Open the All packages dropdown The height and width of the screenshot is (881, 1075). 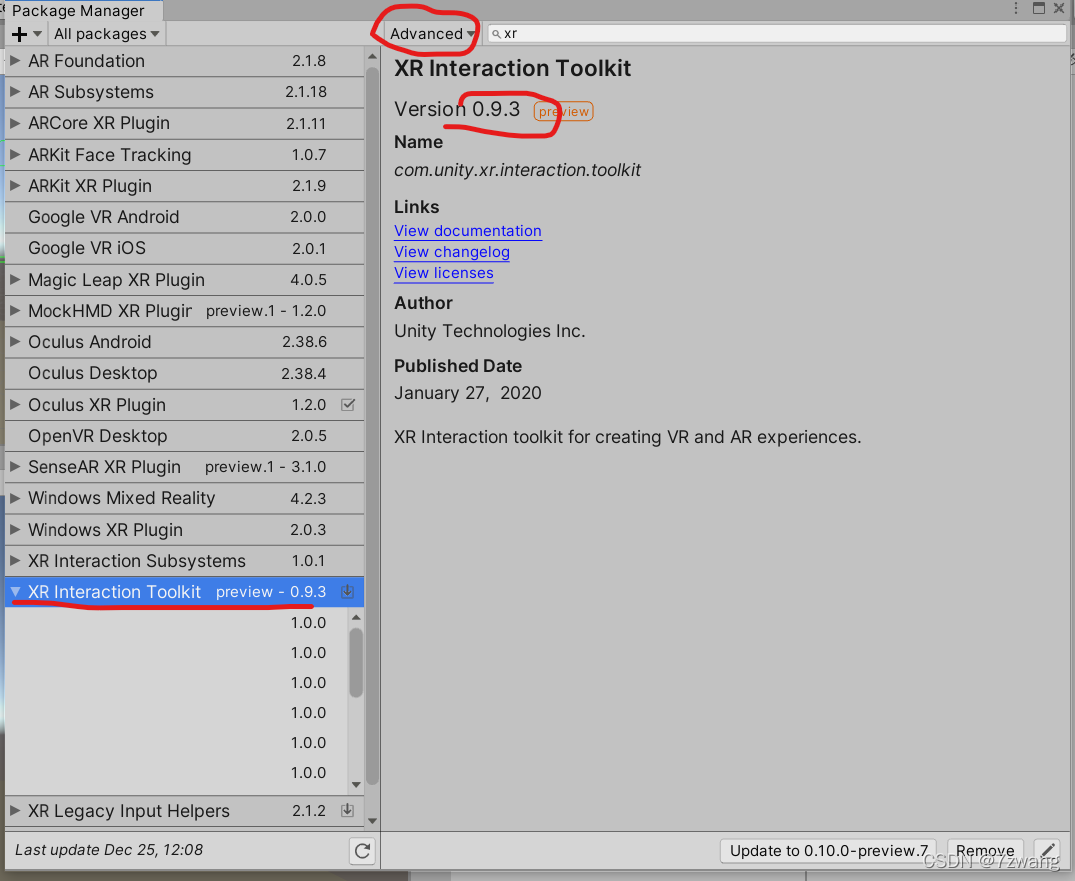pos(106,34)
